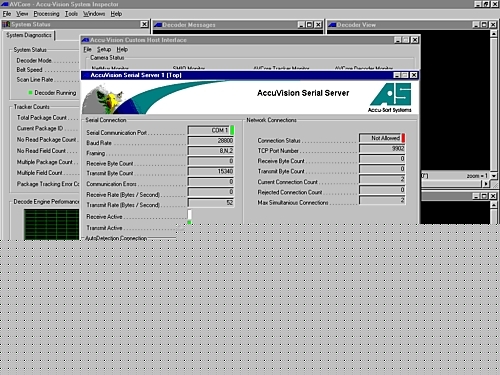The width and height of the screenshot is (500, 375).
Task: Minimize the Decoder View window
Action: click(476, 25)
